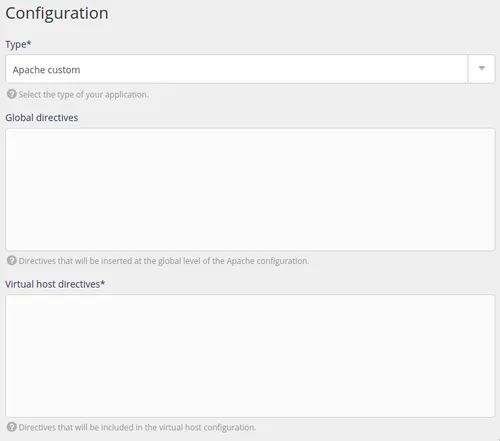The height and width of the screenshot is (441, 500).
Task: Select the Apache custom type field
Action: [250, 69]
